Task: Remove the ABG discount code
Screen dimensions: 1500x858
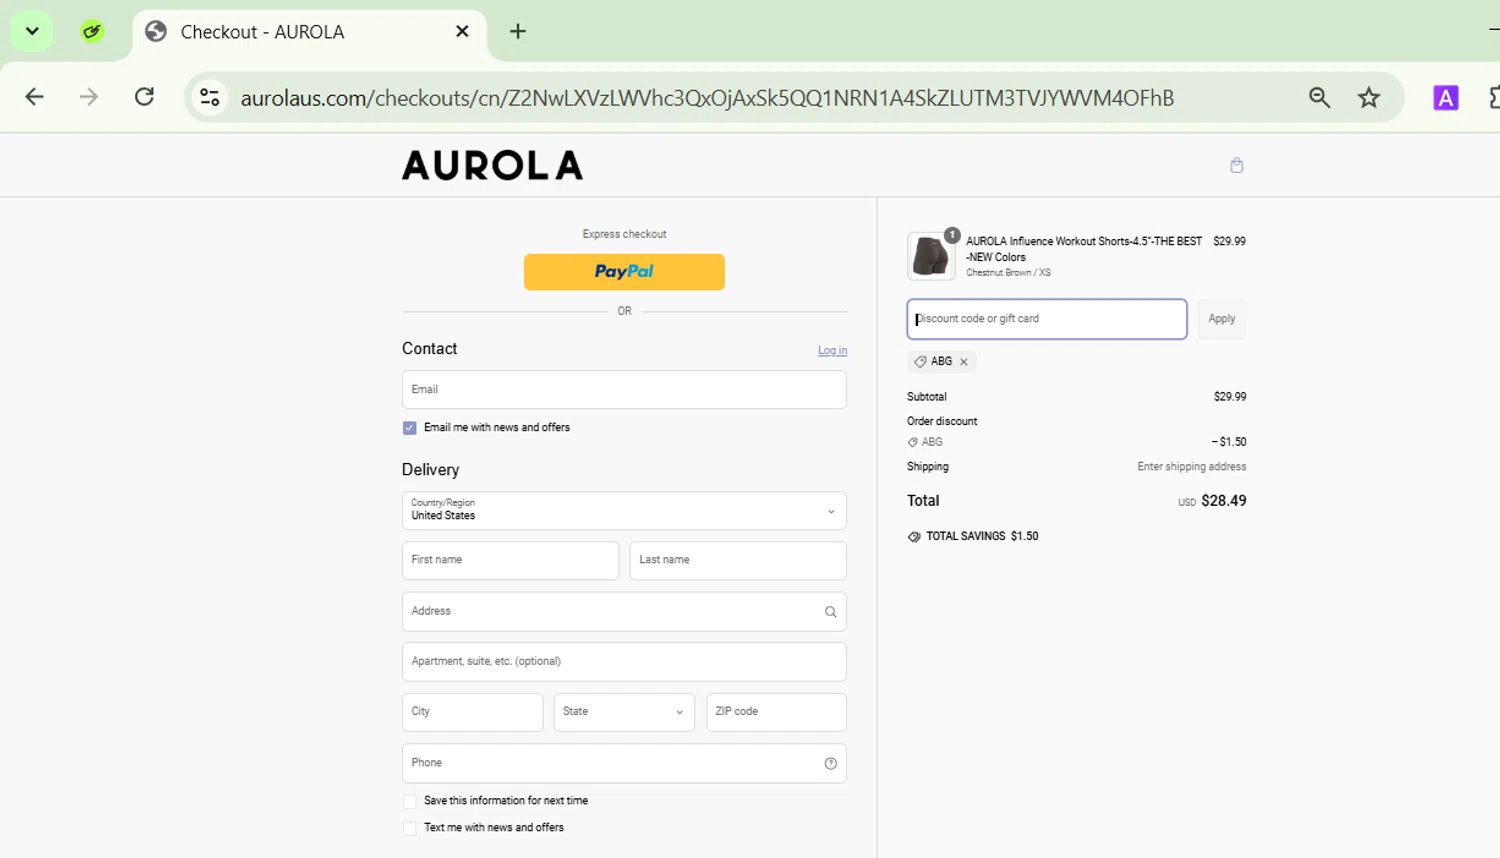Action: tap(964, 362)
